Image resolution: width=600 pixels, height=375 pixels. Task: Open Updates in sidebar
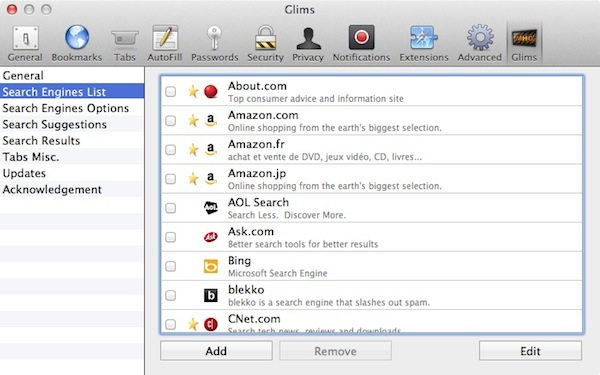point(72,173)
